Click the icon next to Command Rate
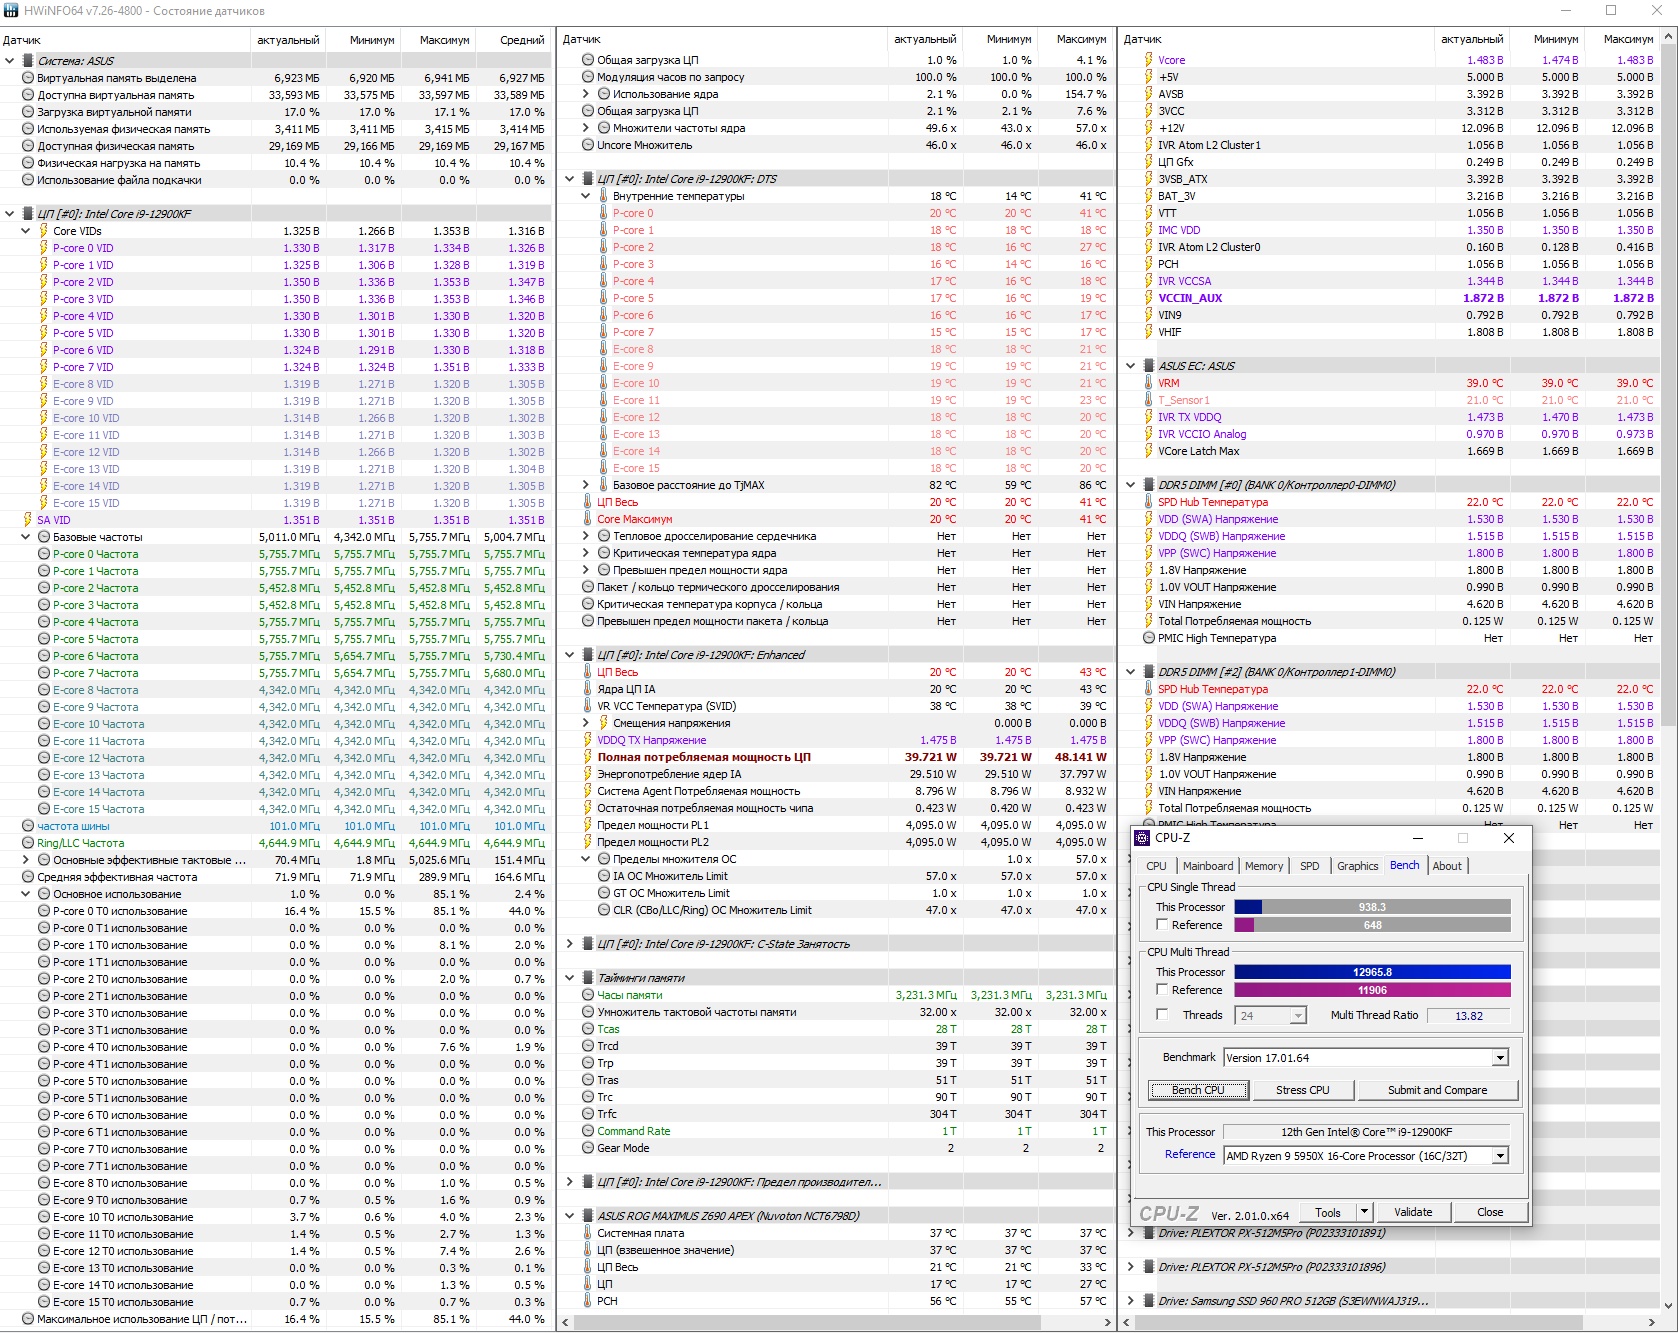This screenshot has height=1333, width=1678. [x=588, y=1131]
